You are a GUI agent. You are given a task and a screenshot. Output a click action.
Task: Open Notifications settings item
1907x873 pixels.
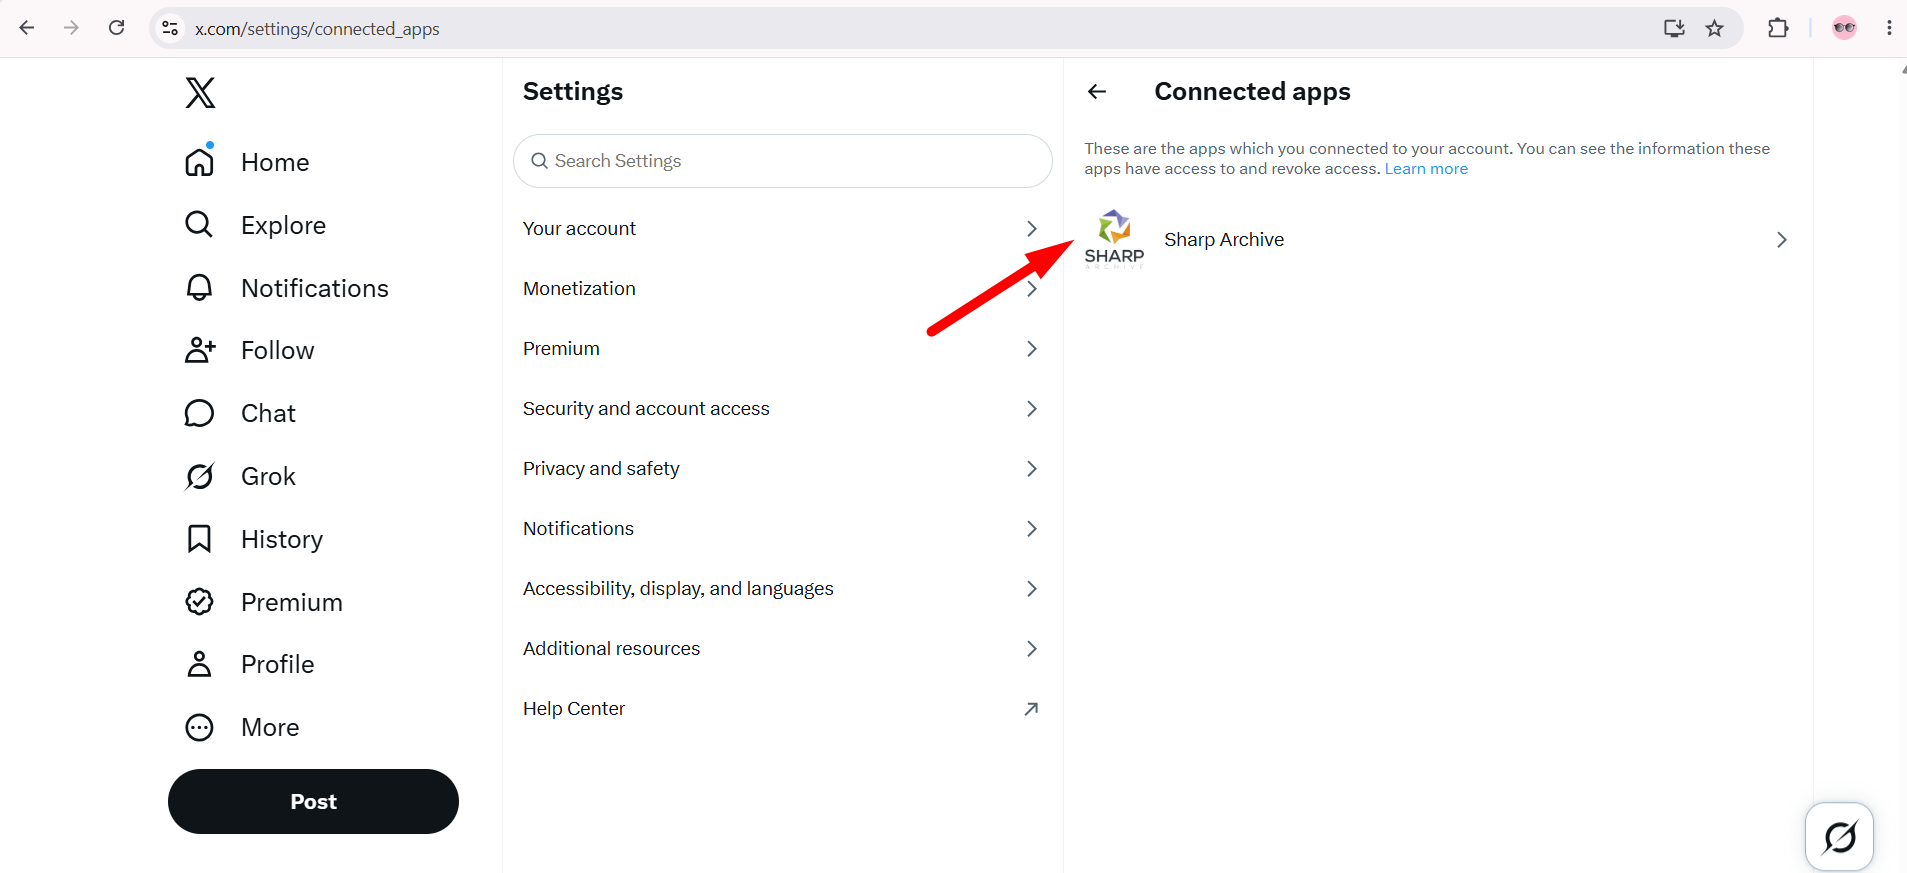(x=782, y=529)
